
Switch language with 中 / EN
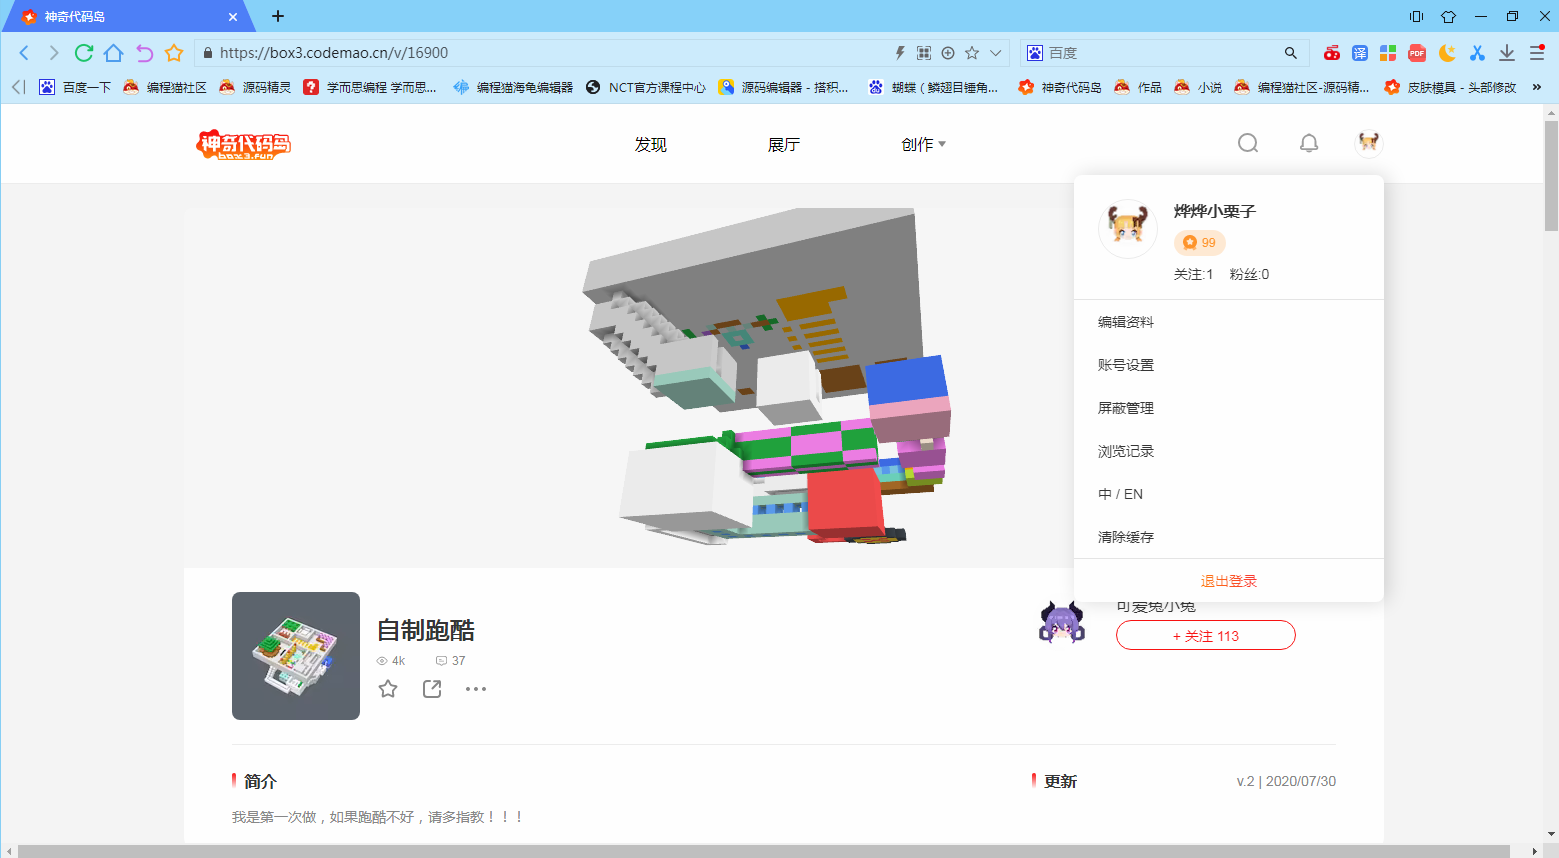[x=1120, y=494]
